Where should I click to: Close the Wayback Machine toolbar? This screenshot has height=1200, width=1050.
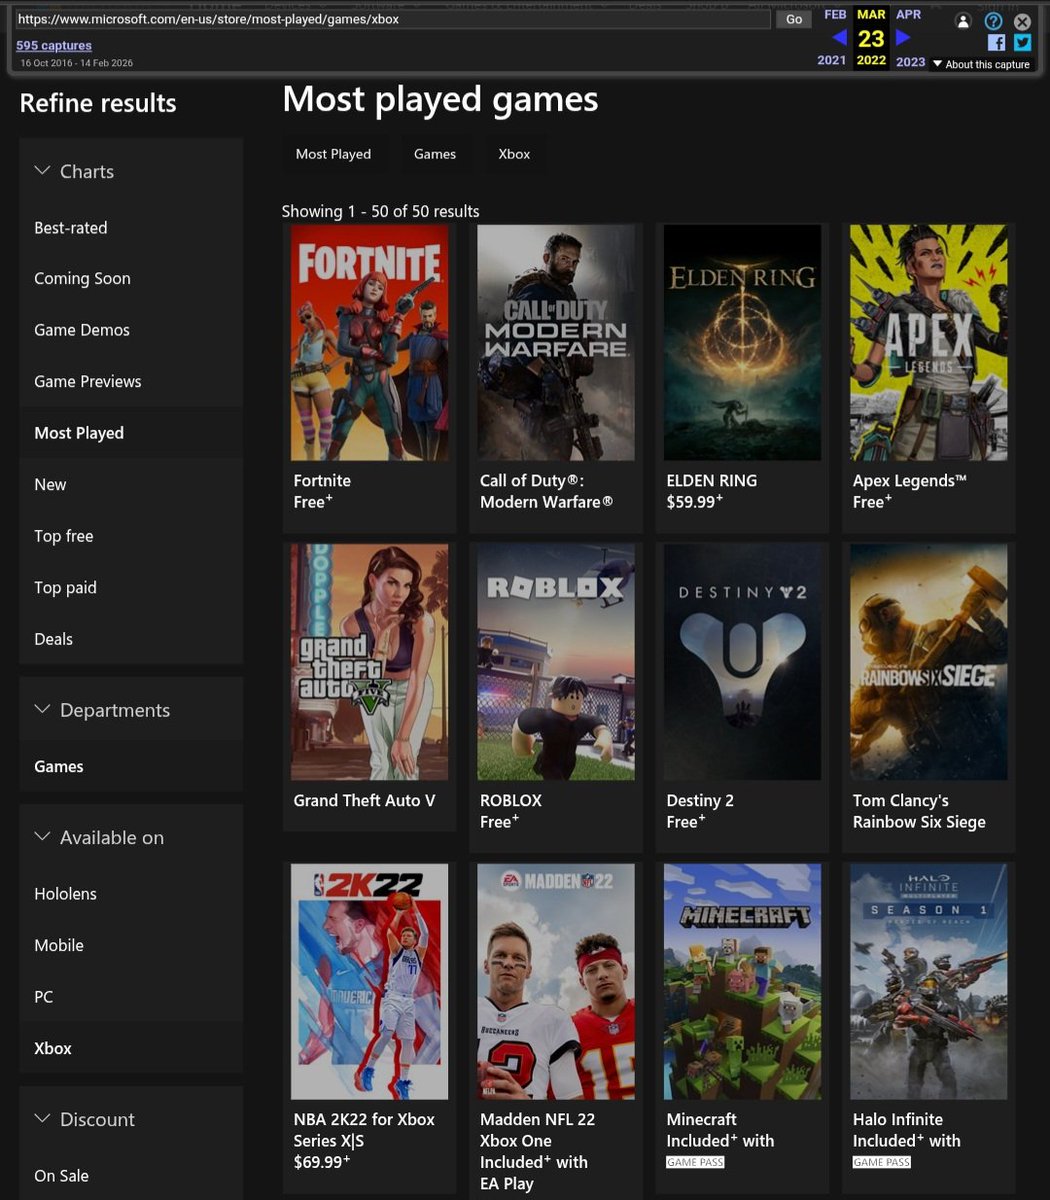1022,21
